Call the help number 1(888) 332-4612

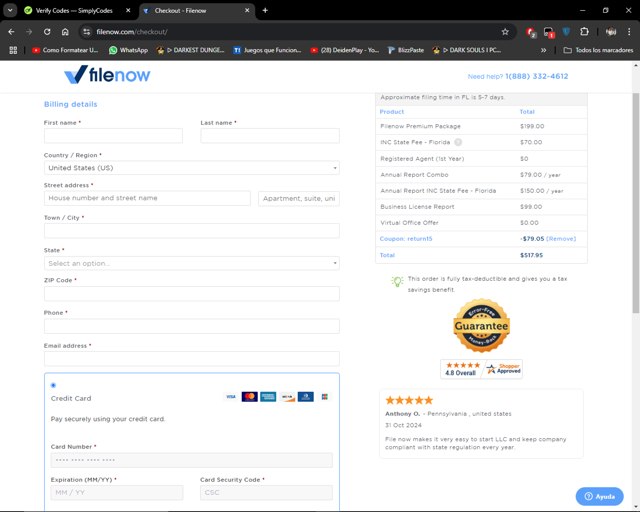point(536,76)
